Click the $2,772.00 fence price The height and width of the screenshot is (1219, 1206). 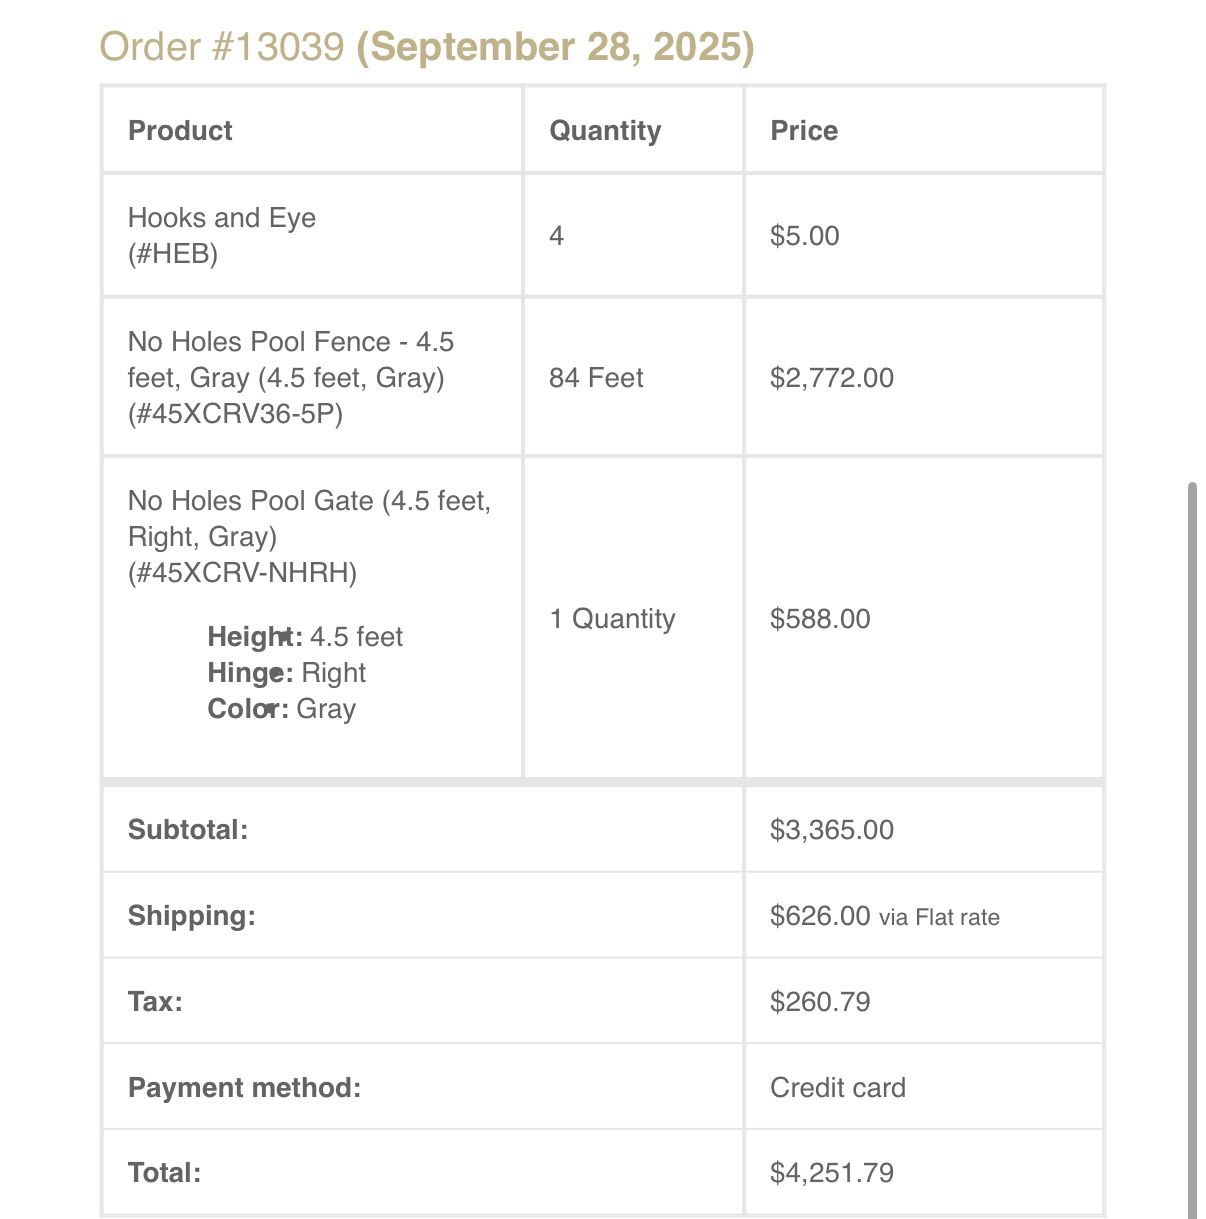pos(832,378)
